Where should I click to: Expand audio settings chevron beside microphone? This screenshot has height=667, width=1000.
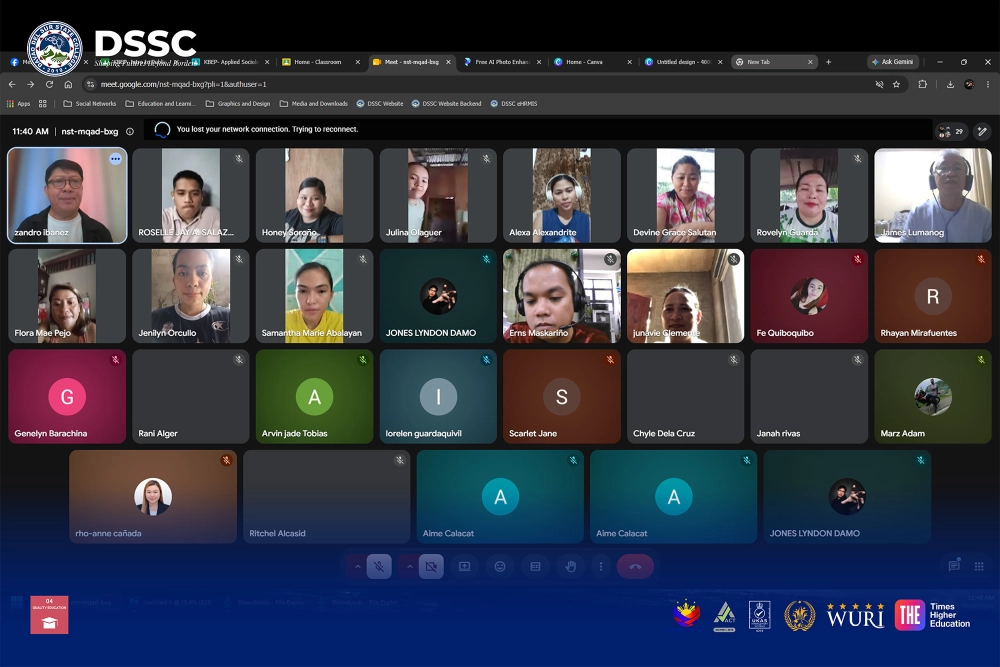[x=358, y=566]
